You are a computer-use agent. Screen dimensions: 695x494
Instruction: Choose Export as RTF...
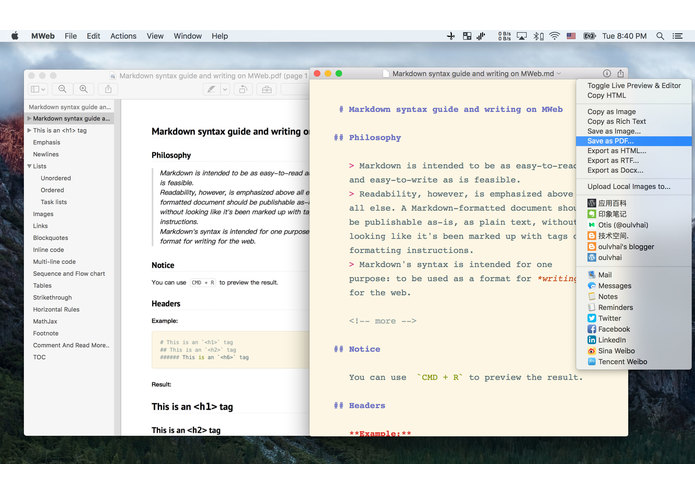[633, 160]
